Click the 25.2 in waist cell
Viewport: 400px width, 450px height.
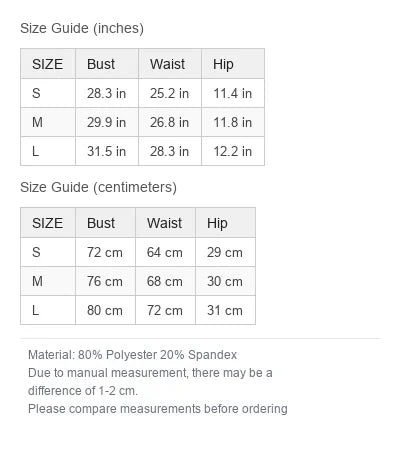coord(170,93)
